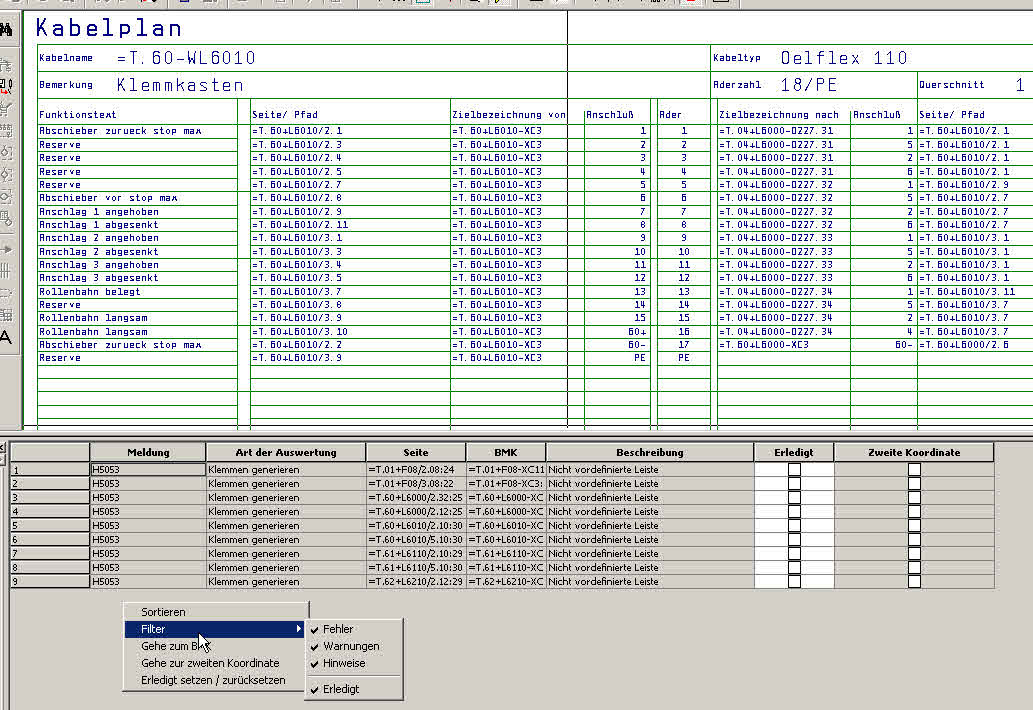Toggle the Hinweise filter option
The height and width of the screenshot is (710, 1033).
pos(354,663)
